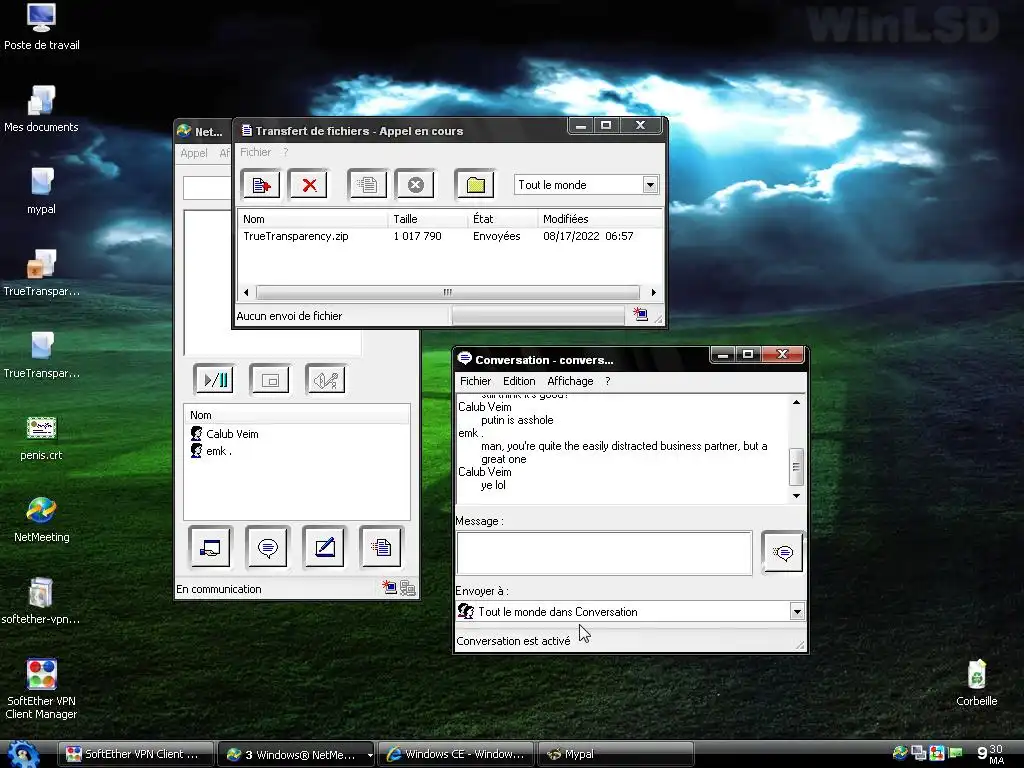Click the horizontal scrollbar thumb in file list

point(447,293)
